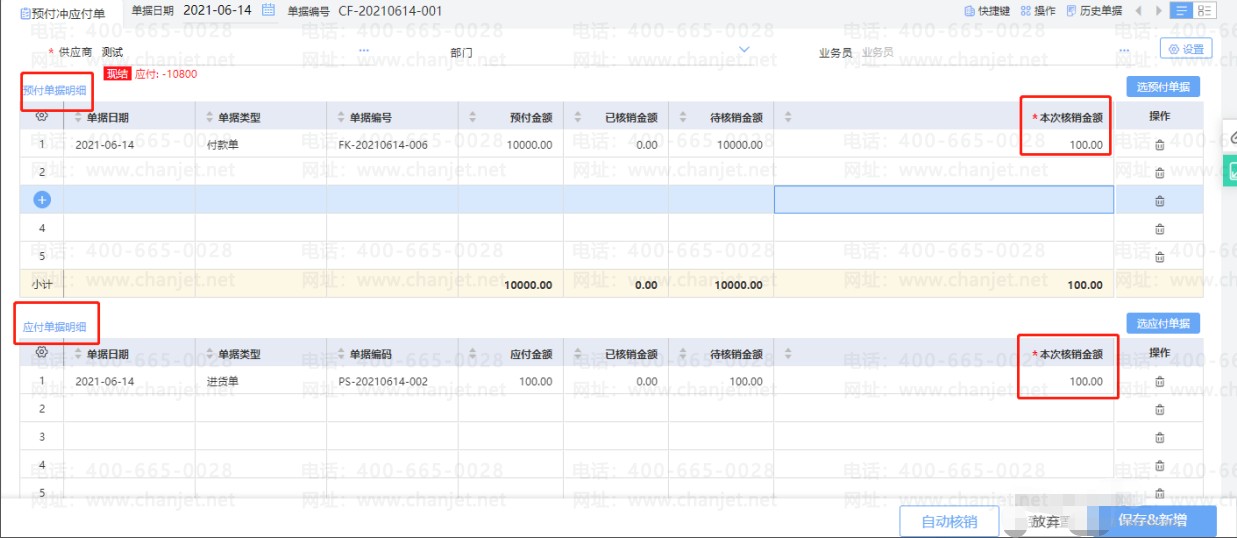Click 选应付单据 button
This screenshot has width=1237, height=538.
[x=1163, y=324]
